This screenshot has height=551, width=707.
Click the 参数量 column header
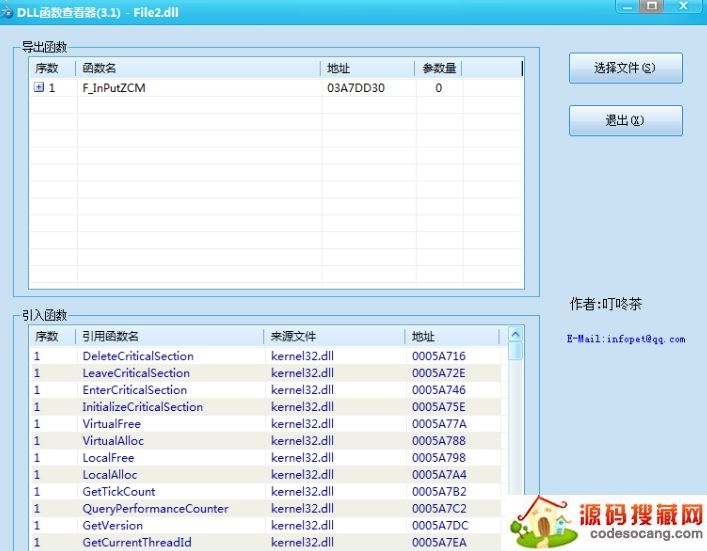pos(438,68)
